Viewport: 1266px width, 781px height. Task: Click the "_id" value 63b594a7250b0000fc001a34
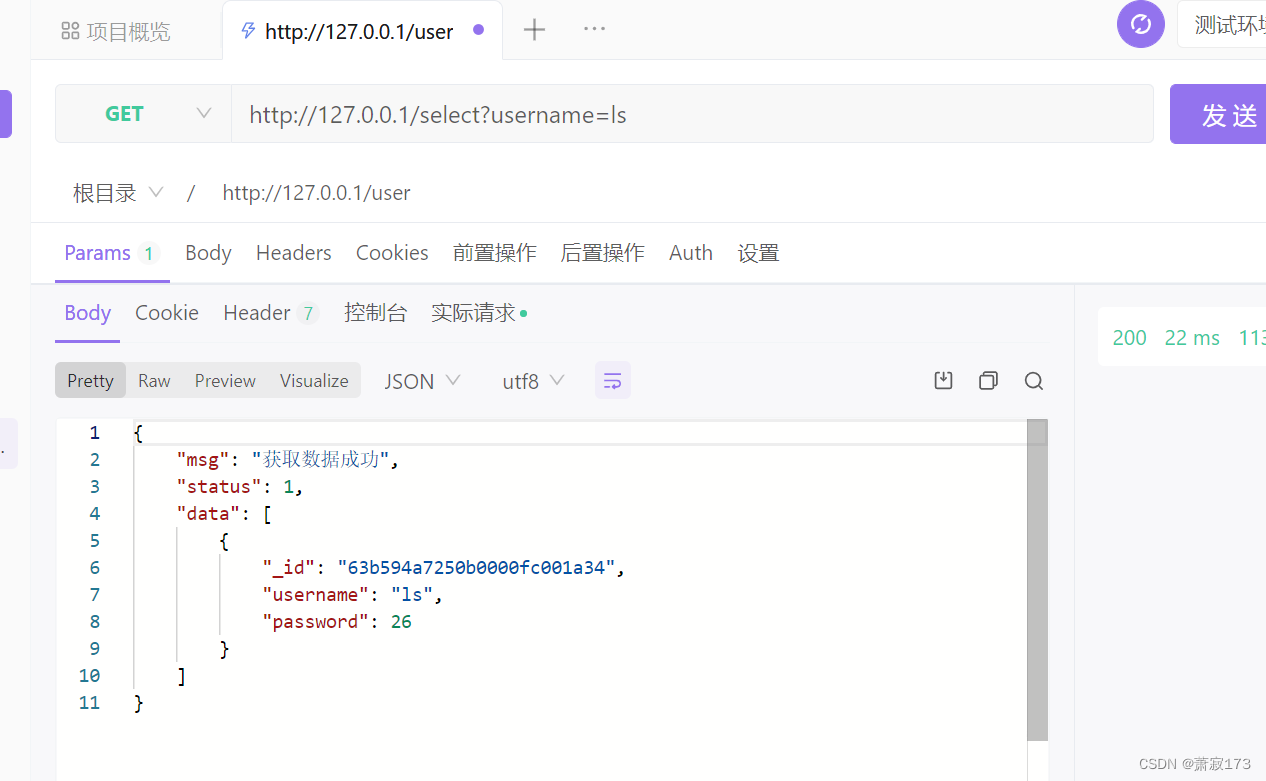coord(476,568)
